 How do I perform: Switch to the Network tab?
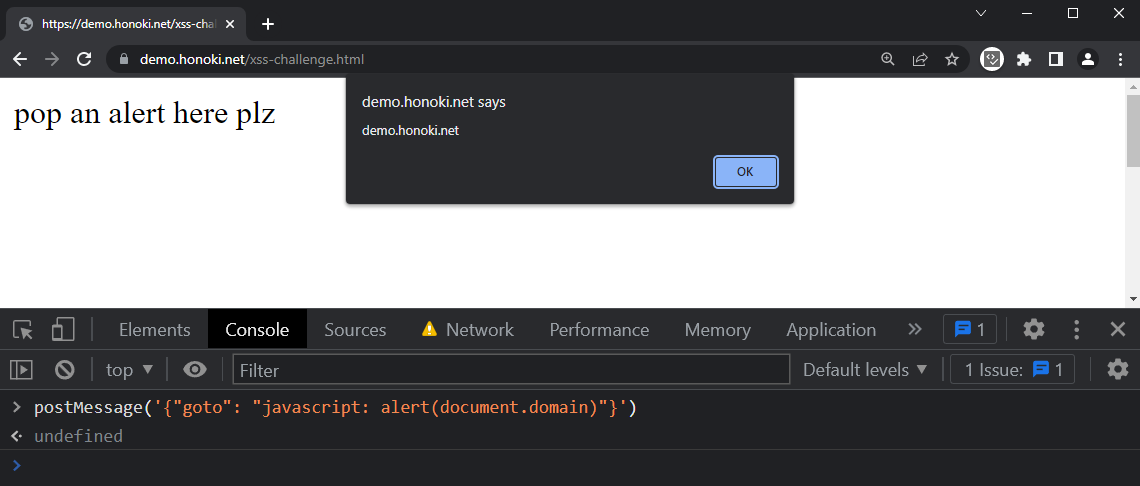pyautogui.click(x=467, y=330)
